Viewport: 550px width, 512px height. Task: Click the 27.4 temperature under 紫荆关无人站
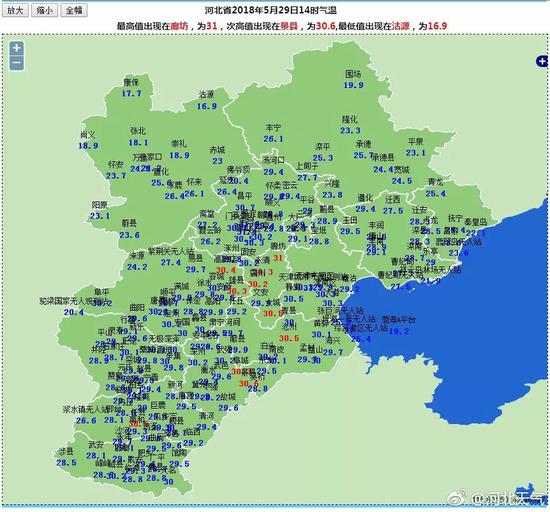pyautogui.click(x=171, y=262)
